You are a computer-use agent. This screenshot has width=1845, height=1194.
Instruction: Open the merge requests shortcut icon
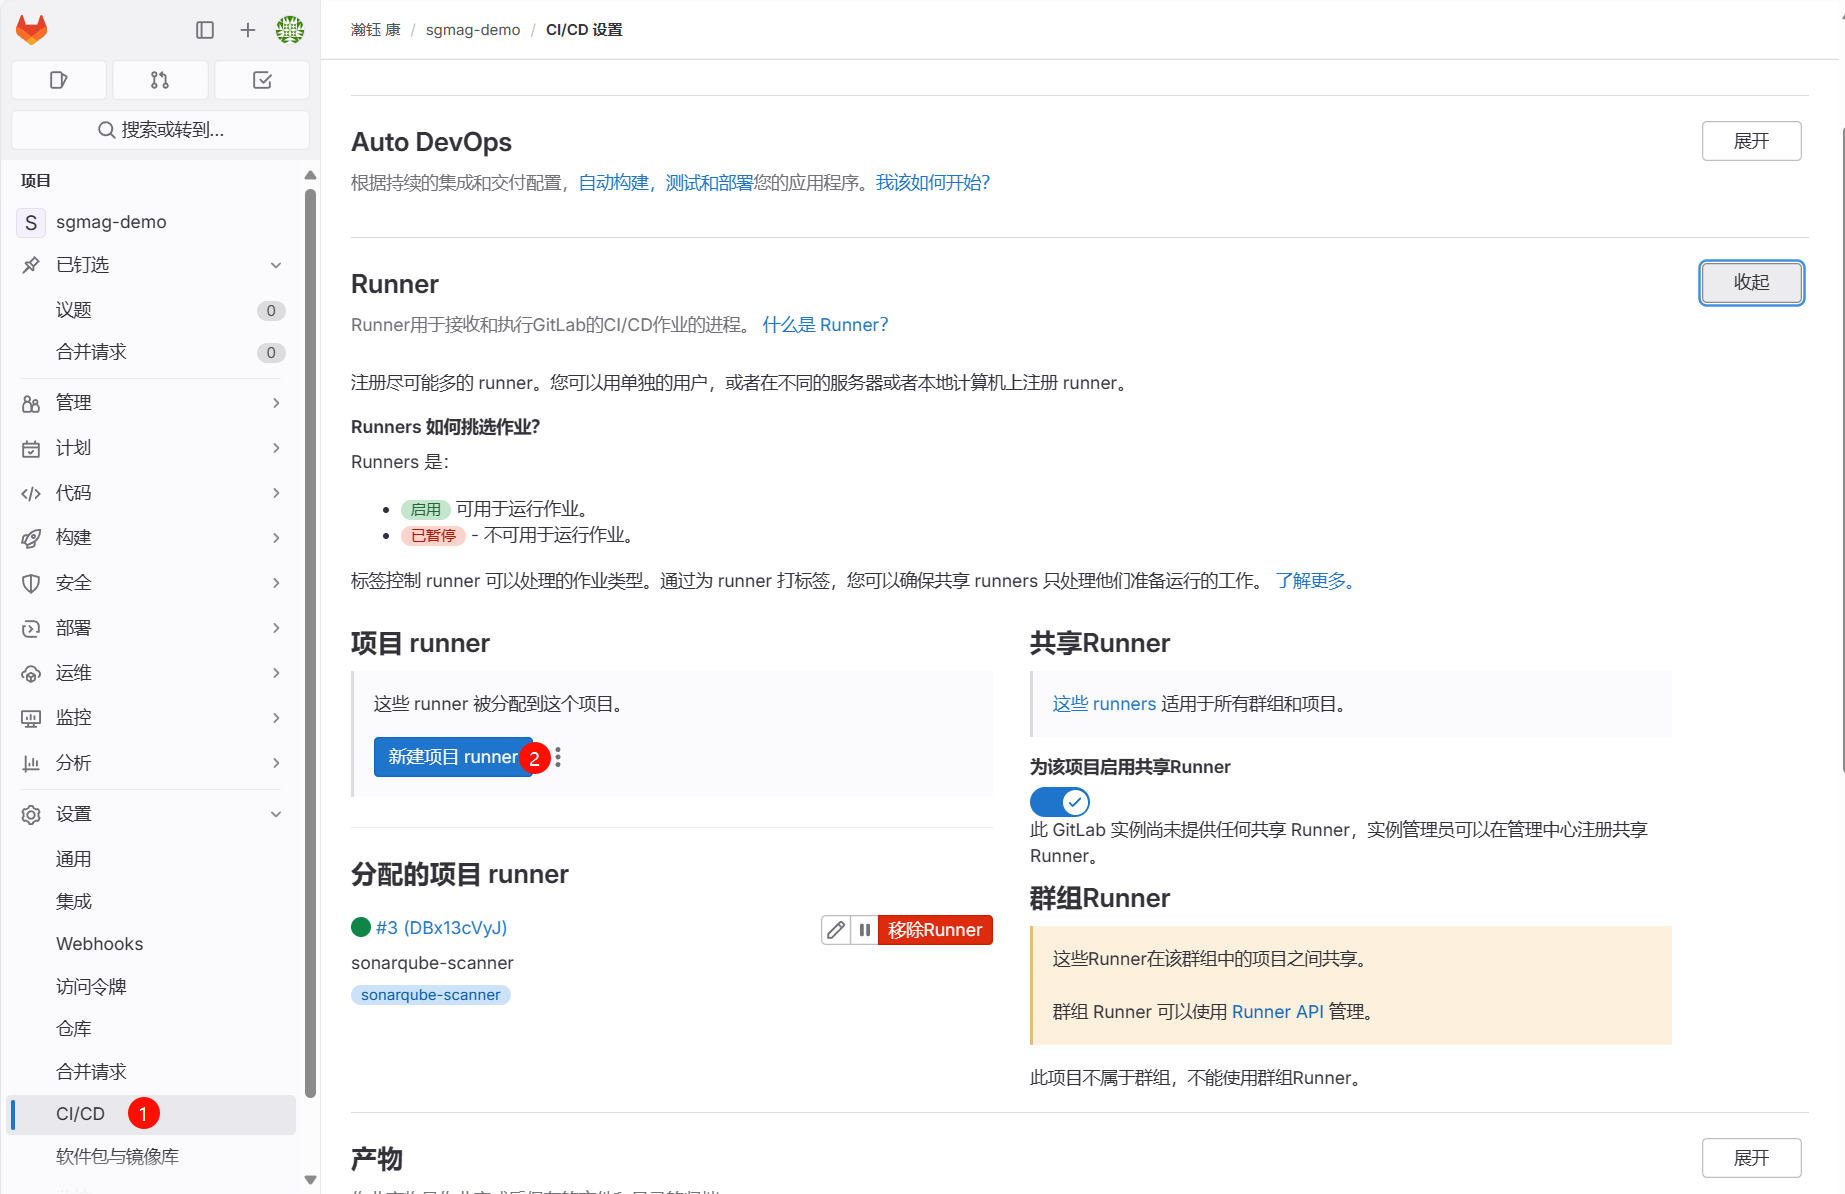160,80
